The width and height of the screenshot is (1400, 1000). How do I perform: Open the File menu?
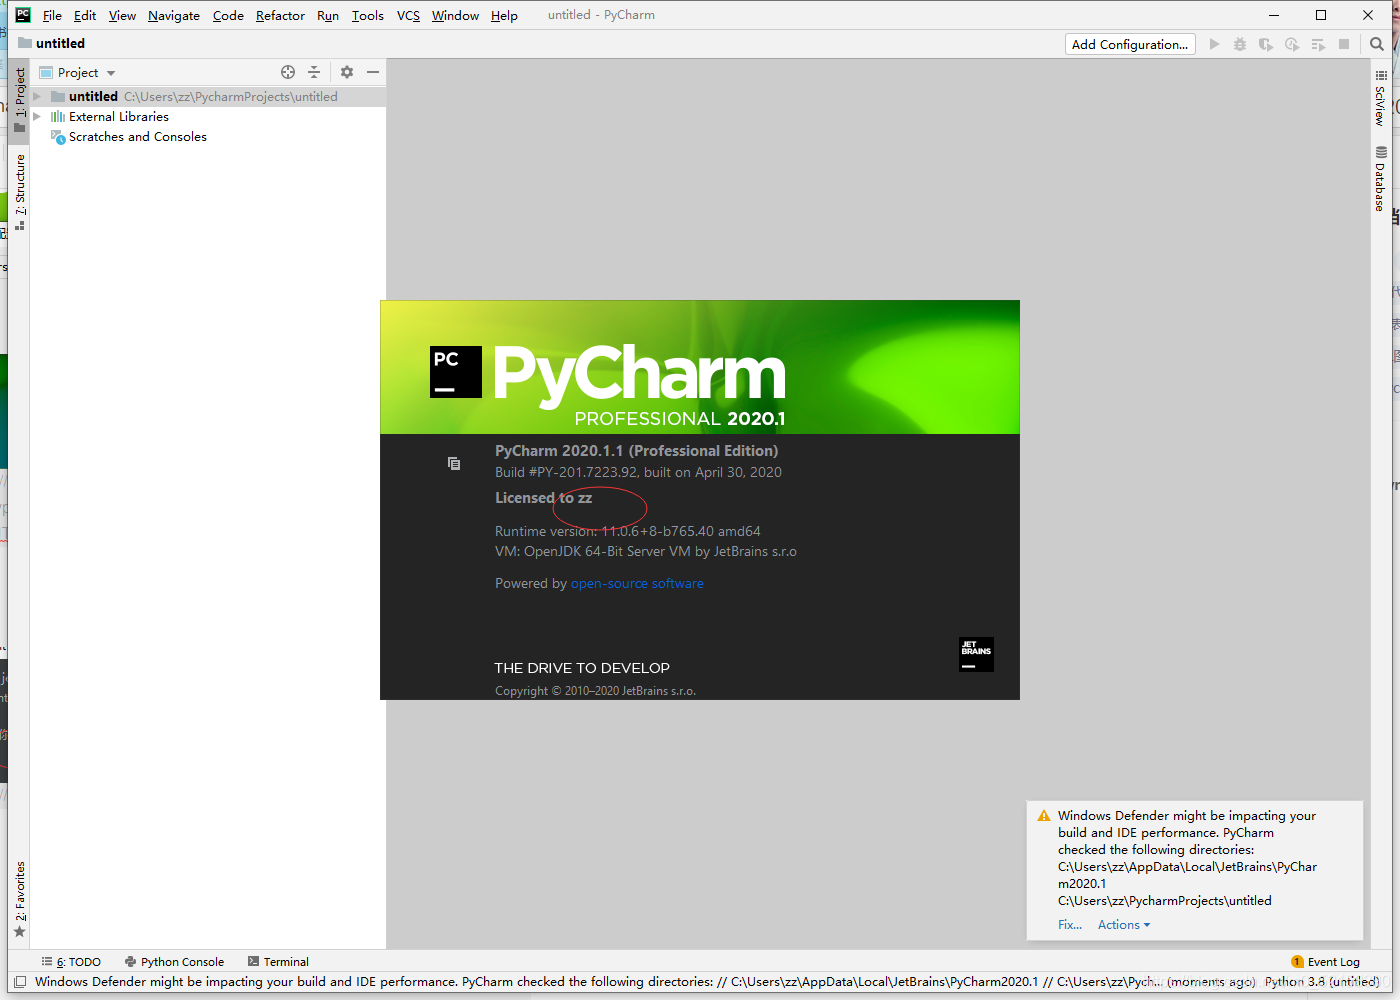pyautogui.click(x=52, y=15)
